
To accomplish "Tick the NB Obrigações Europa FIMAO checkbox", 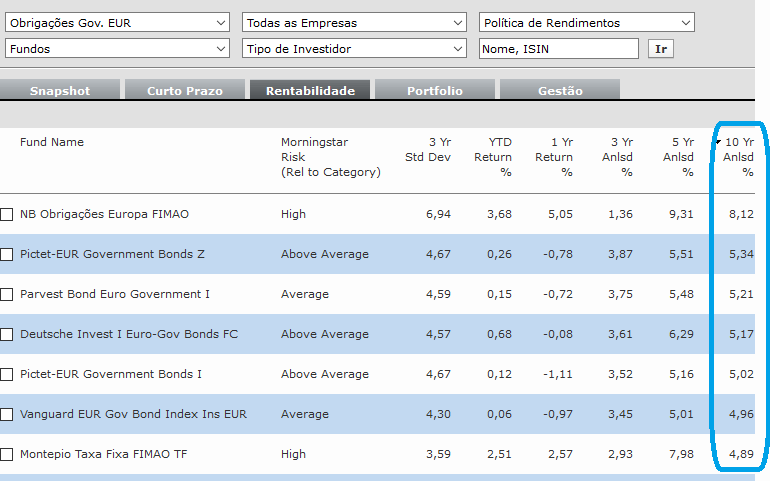I will click(7, 215).
